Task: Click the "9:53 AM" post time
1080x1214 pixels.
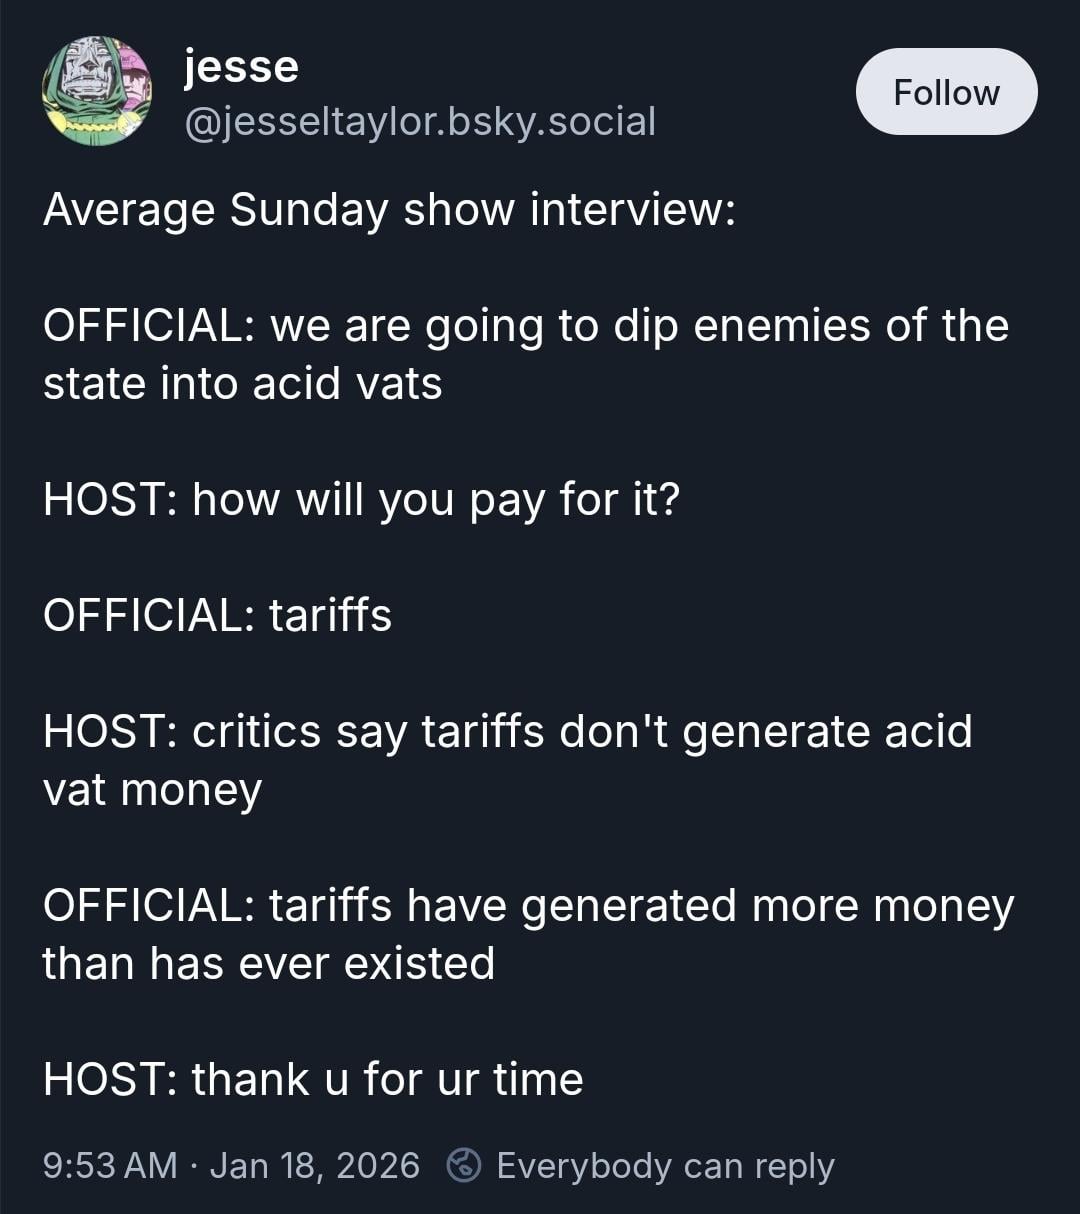Action: coord(110,1166)
